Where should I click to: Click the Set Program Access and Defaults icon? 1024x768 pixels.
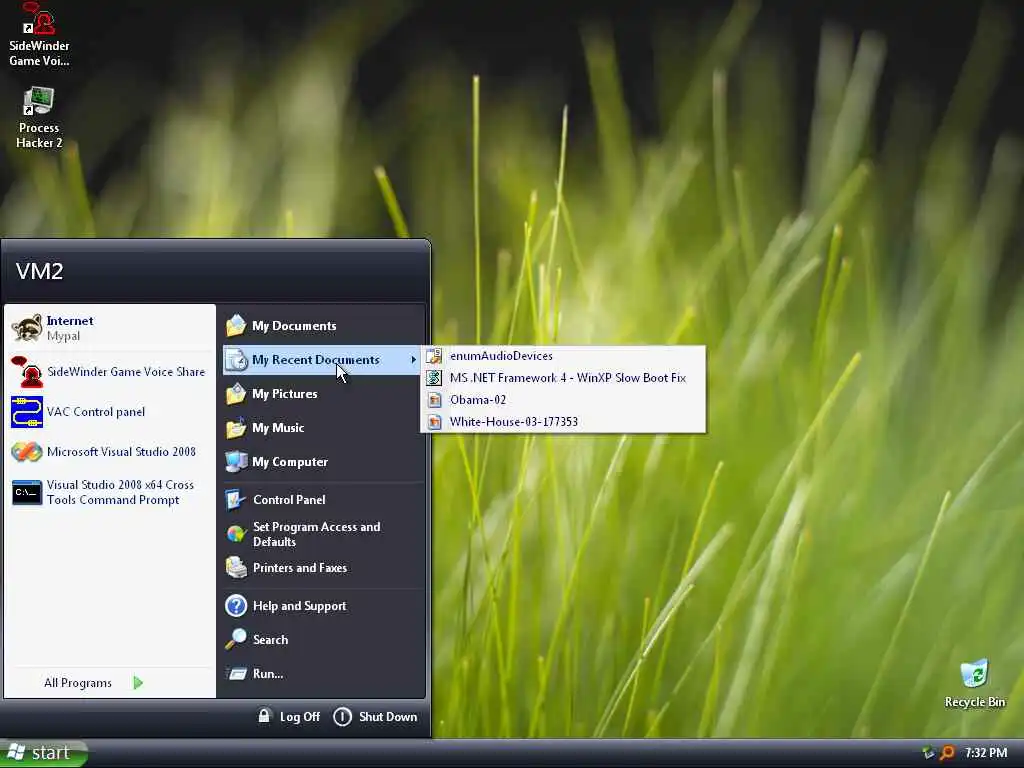coord(236,534)
